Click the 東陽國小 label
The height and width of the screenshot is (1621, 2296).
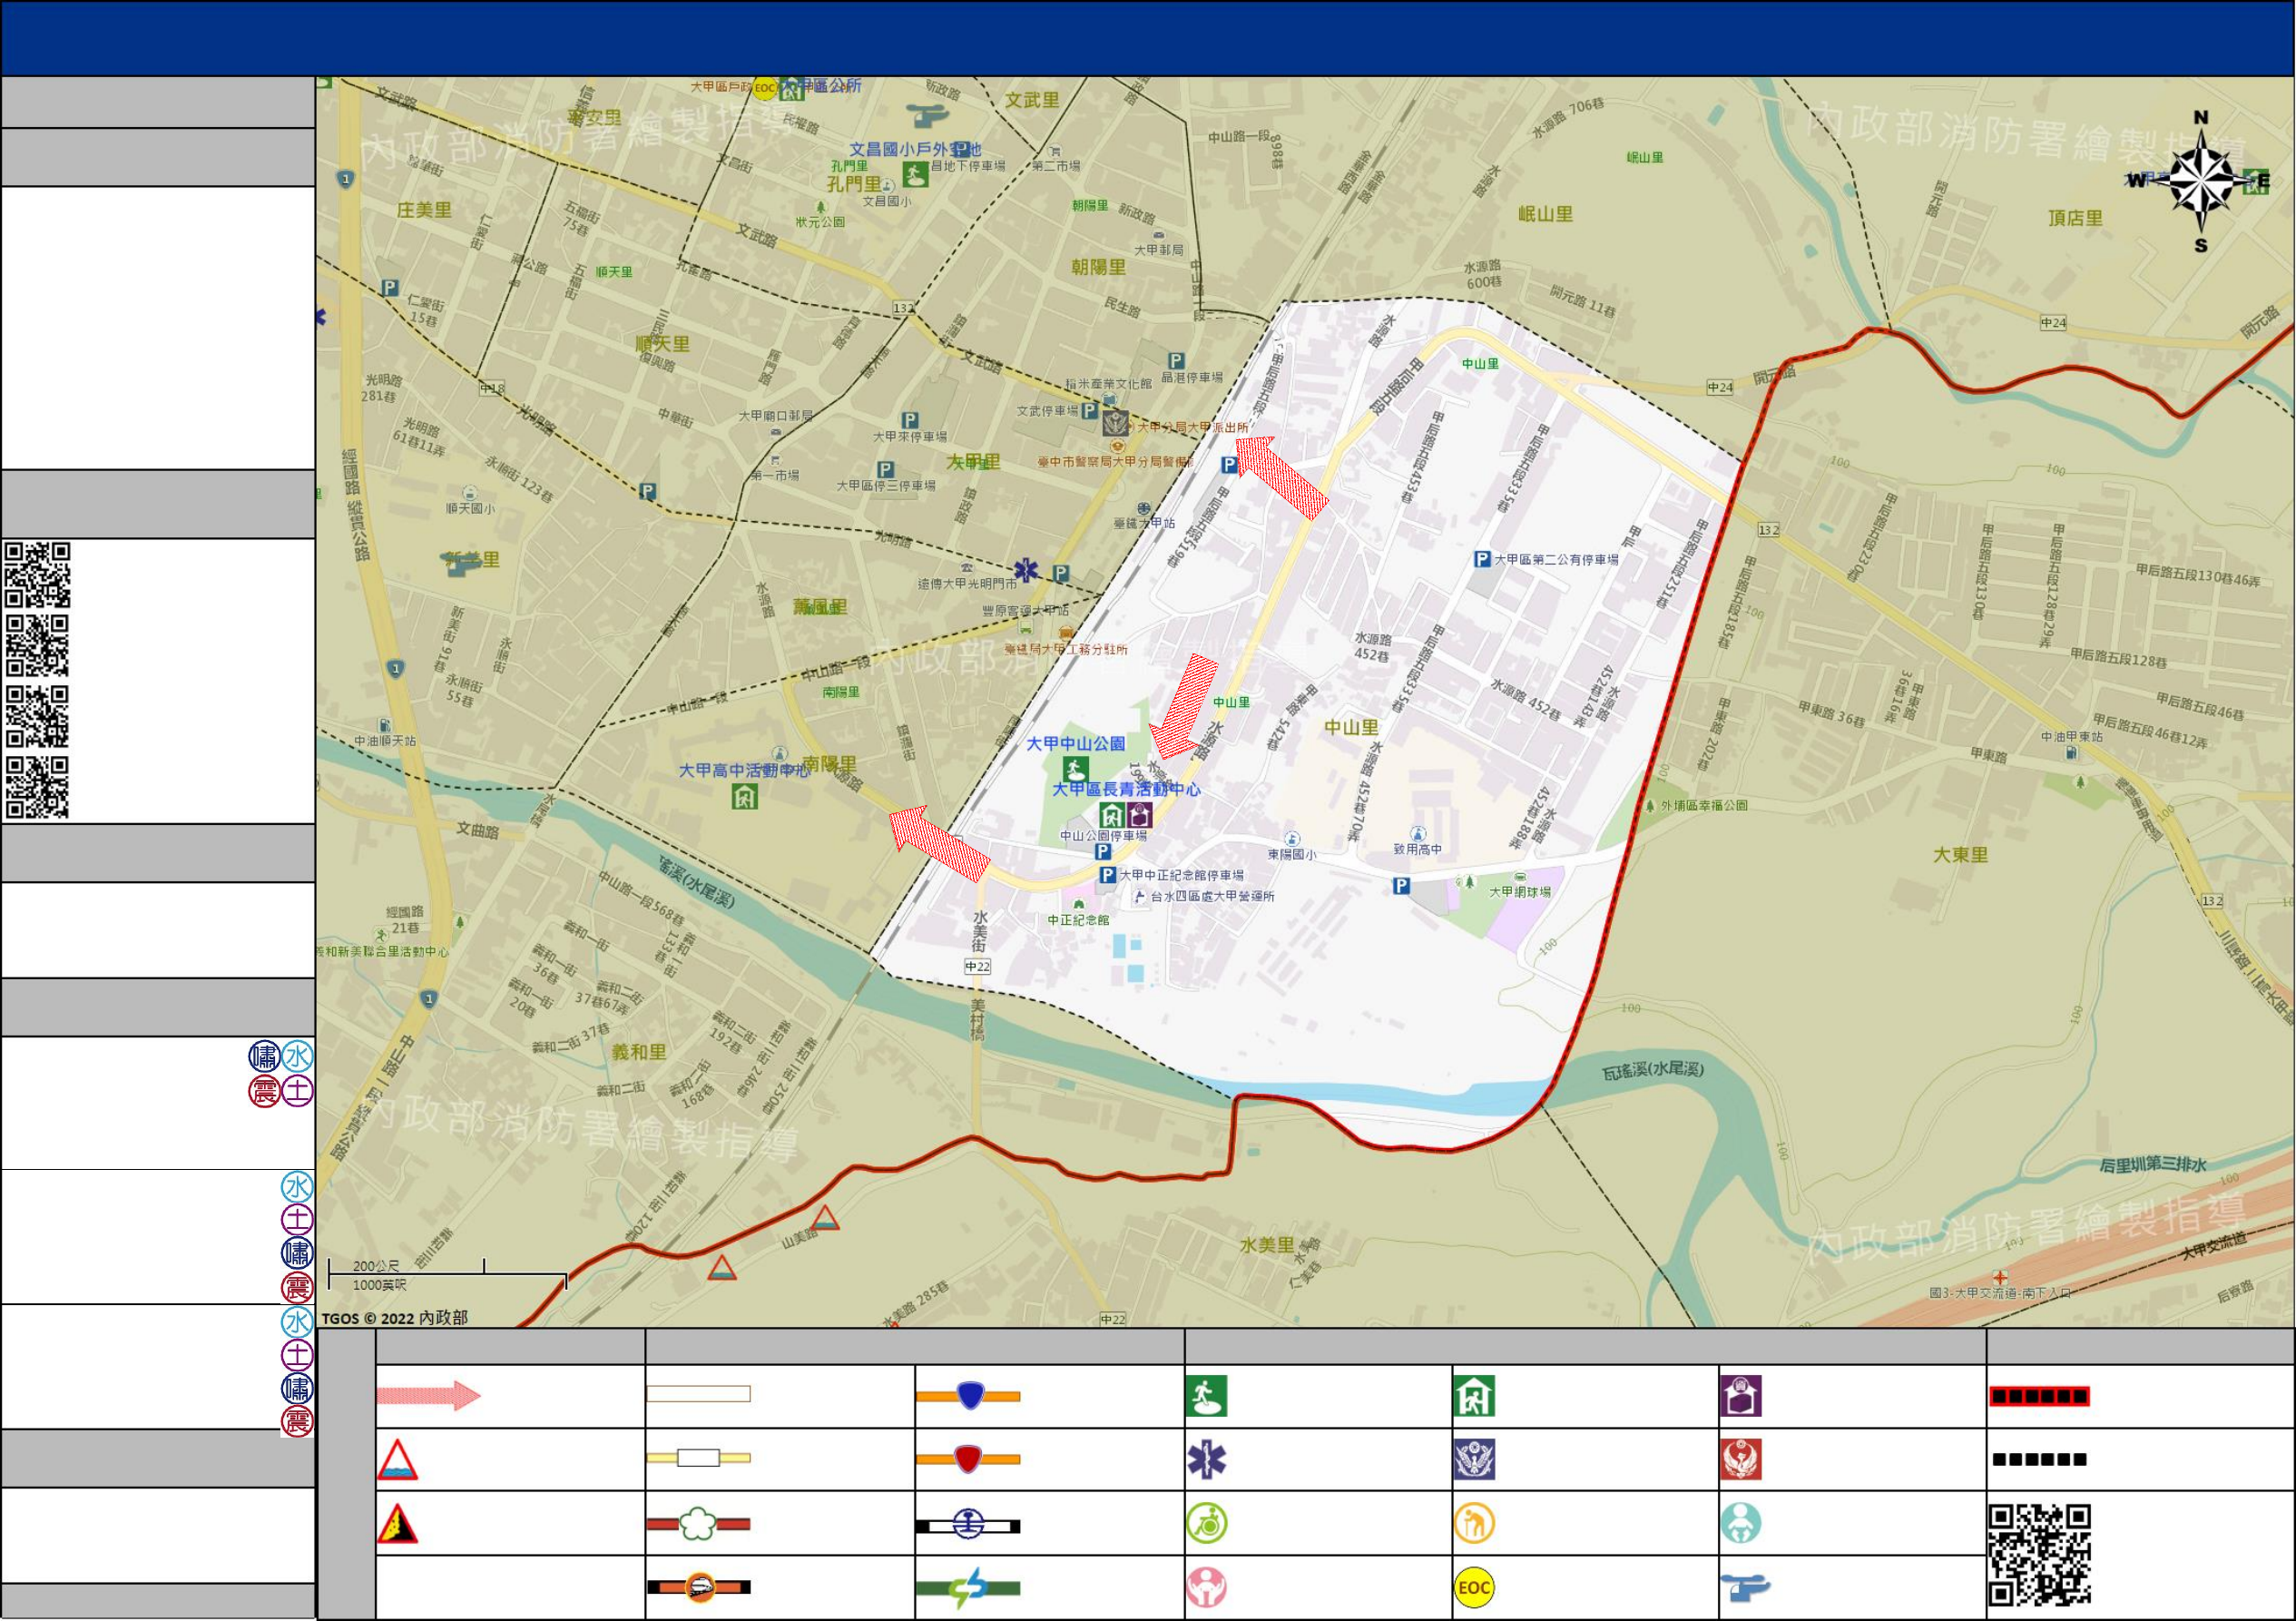[1292, 855]
